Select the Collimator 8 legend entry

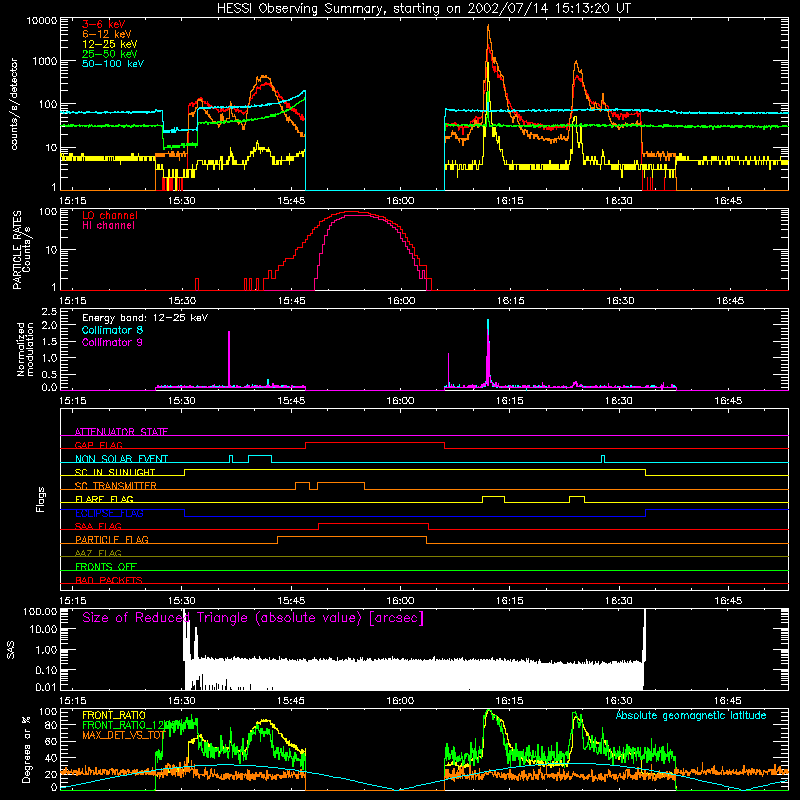point(112,330)
